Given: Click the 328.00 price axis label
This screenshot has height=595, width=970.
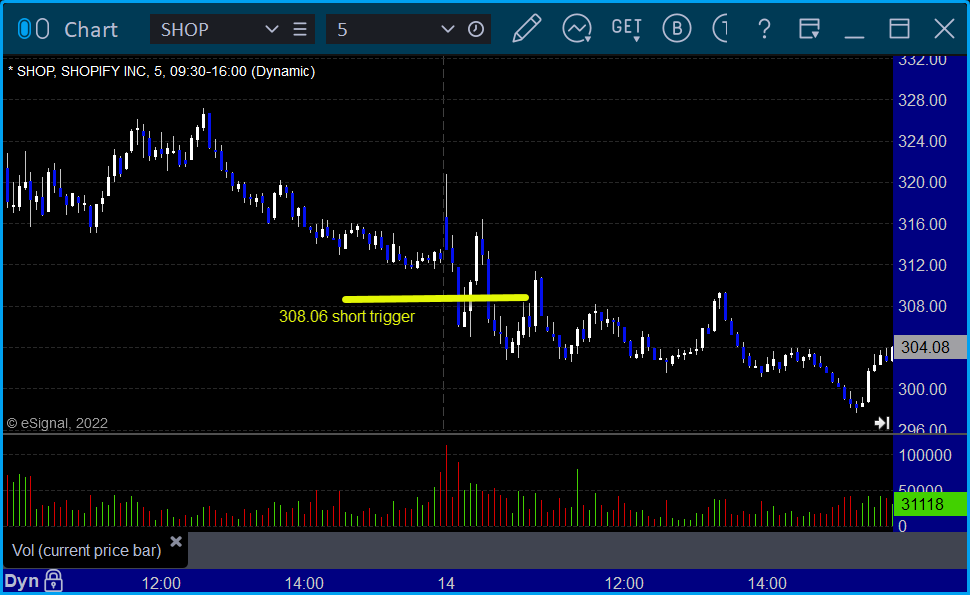Looking at the screenshot, I should (922, 100).
